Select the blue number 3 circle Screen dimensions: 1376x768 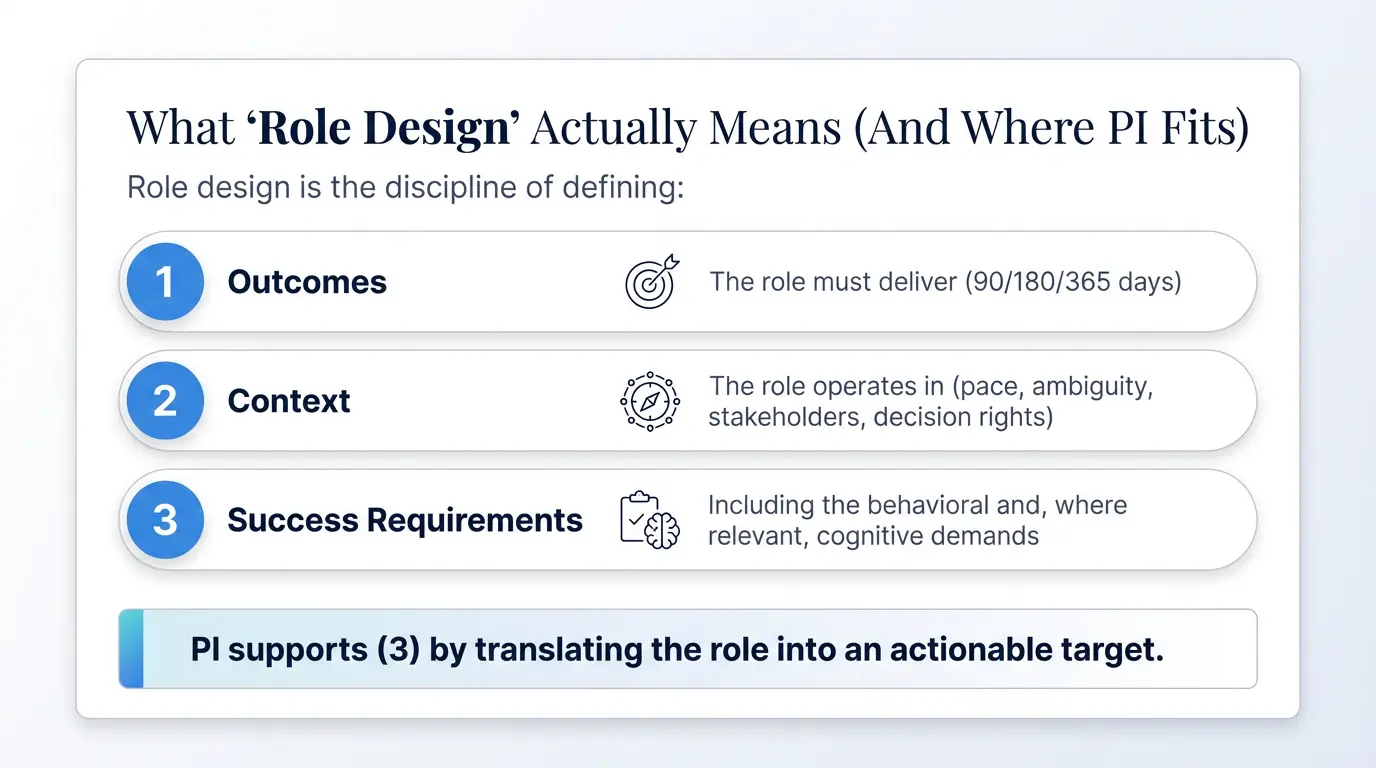pyautogui.click(x=165, y=520)
